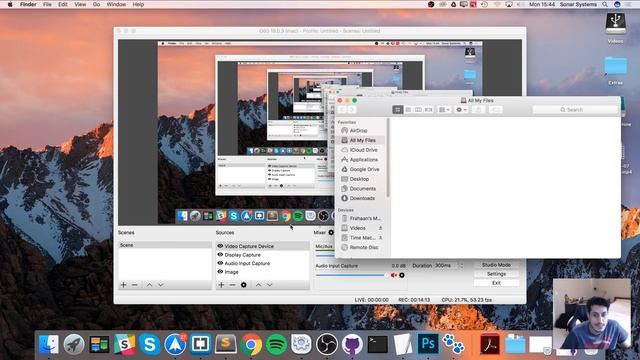
Task: Add a new scene with the plus icon
Action: [x=123, y=285]
